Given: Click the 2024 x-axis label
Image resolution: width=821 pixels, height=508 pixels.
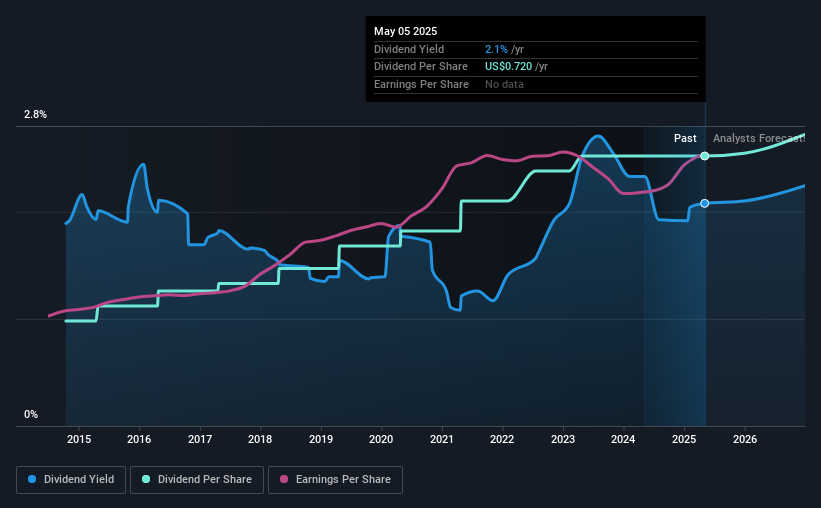Looking at the screenshot, I should [623, 439].
